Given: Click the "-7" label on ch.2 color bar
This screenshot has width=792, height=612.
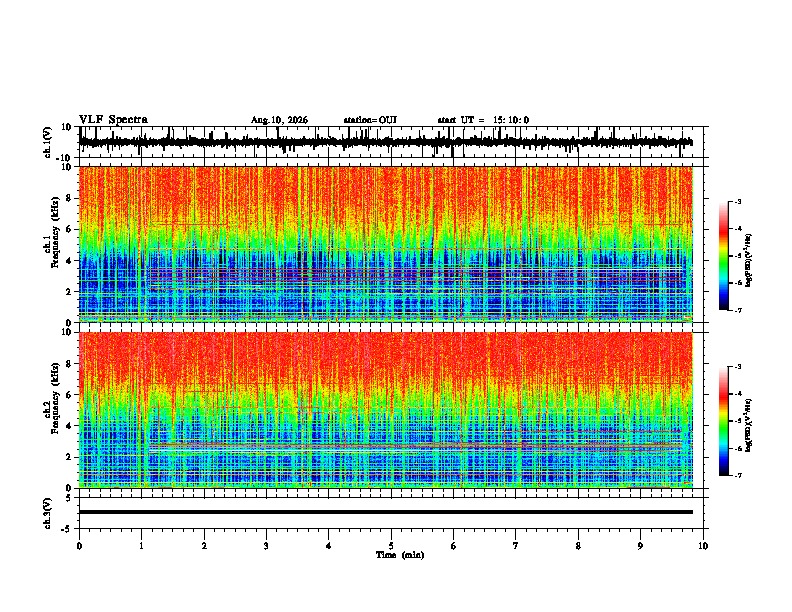Looking at the screenshot, I should [x=738, y=476].
